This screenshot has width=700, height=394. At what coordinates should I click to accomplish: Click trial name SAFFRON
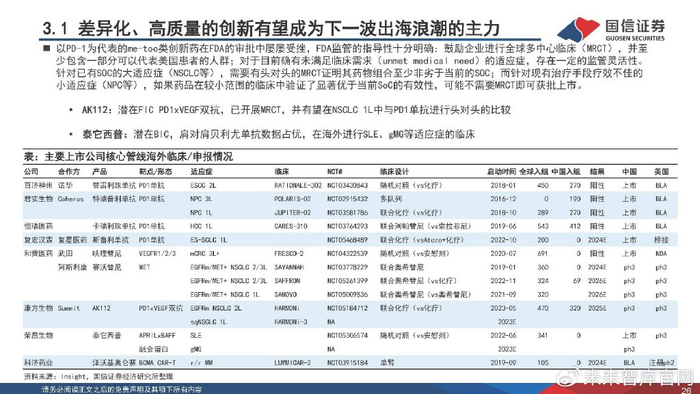(x=287, y=281)
